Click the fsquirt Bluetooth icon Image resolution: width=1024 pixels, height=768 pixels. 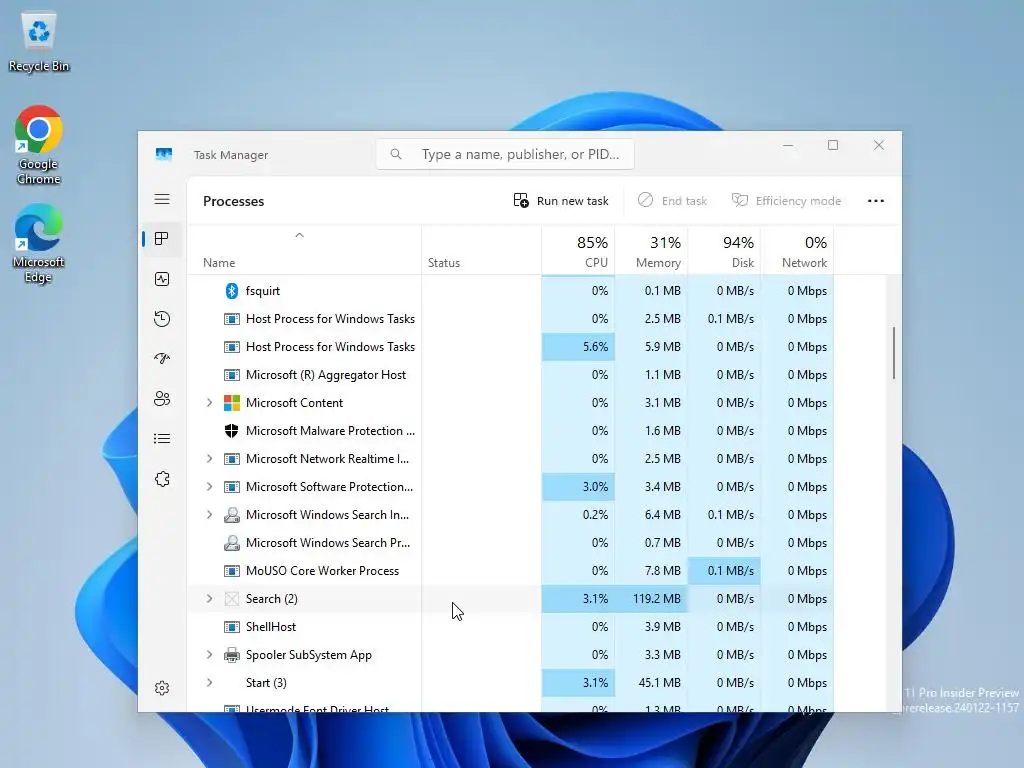coord(231,291)
